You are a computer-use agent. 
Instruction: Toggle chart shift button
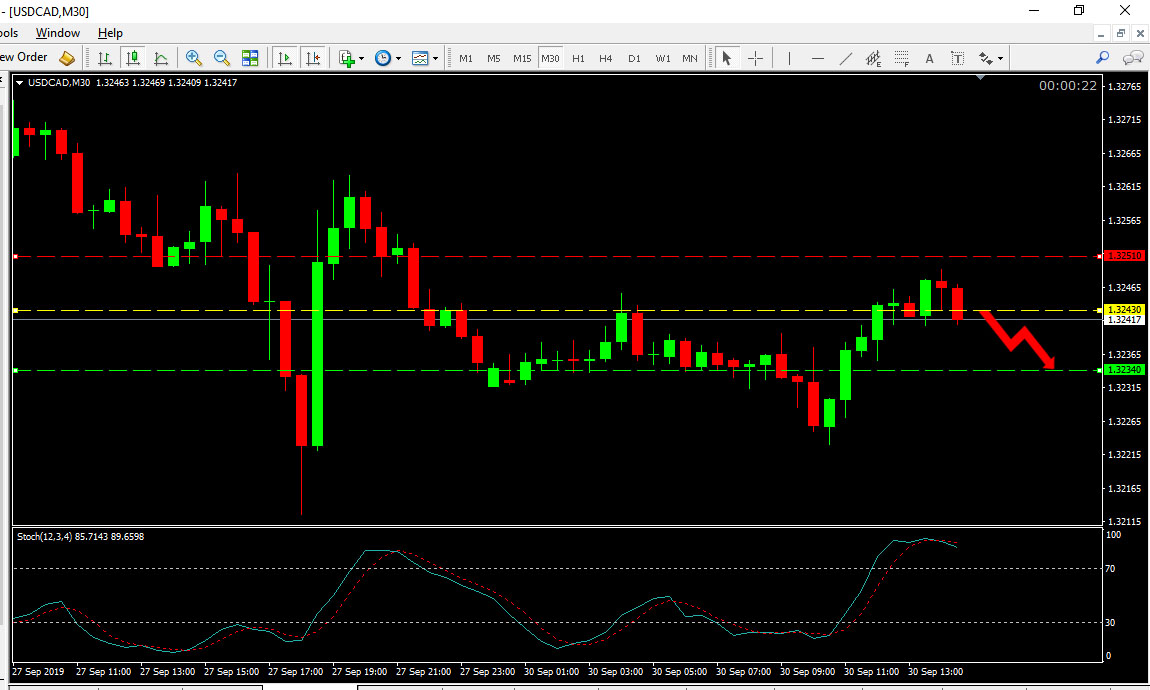pos(312,58)
